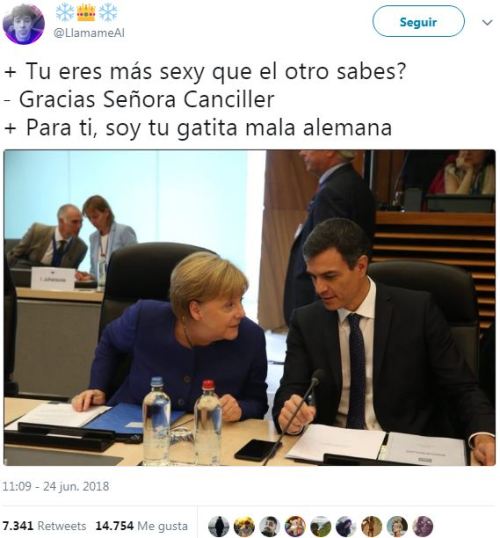Open last purple liker avatar in row

pos(423,526)
